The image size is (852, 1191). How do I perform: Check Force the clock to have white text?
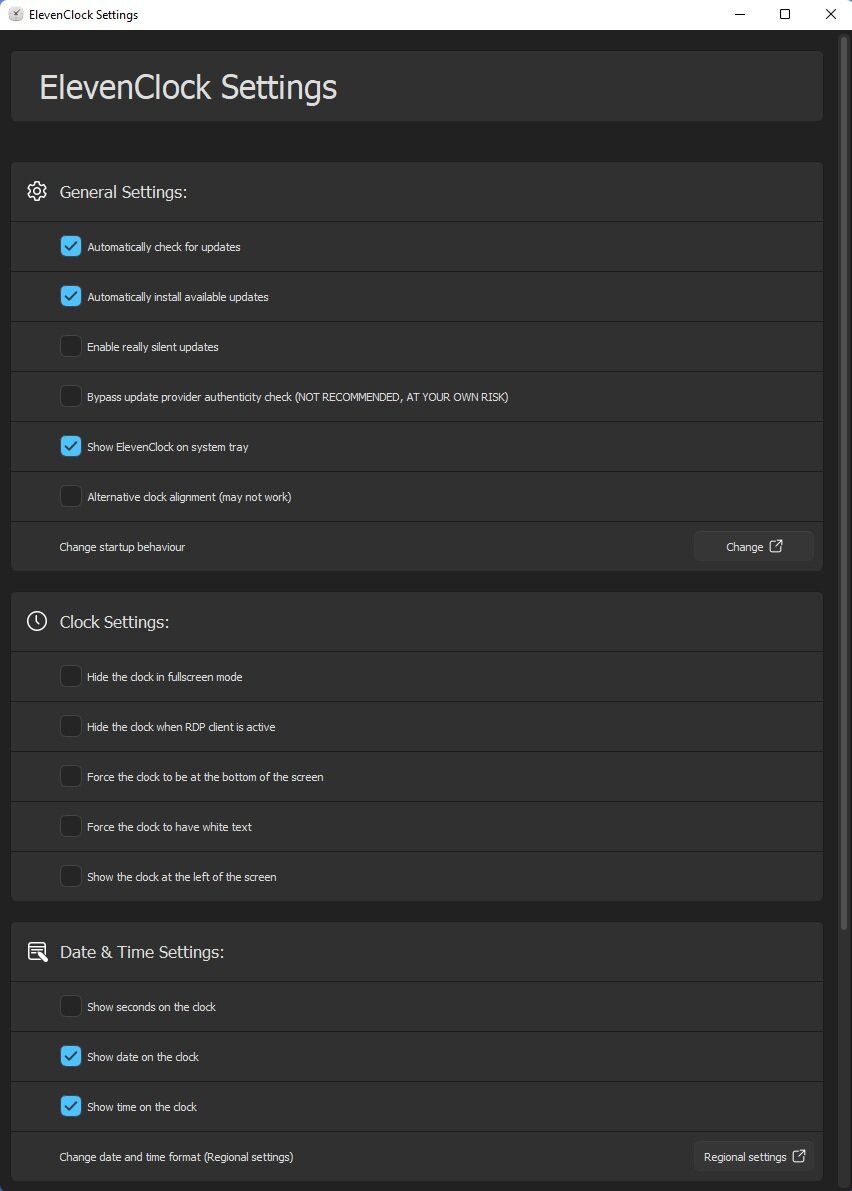click(71, 826)
